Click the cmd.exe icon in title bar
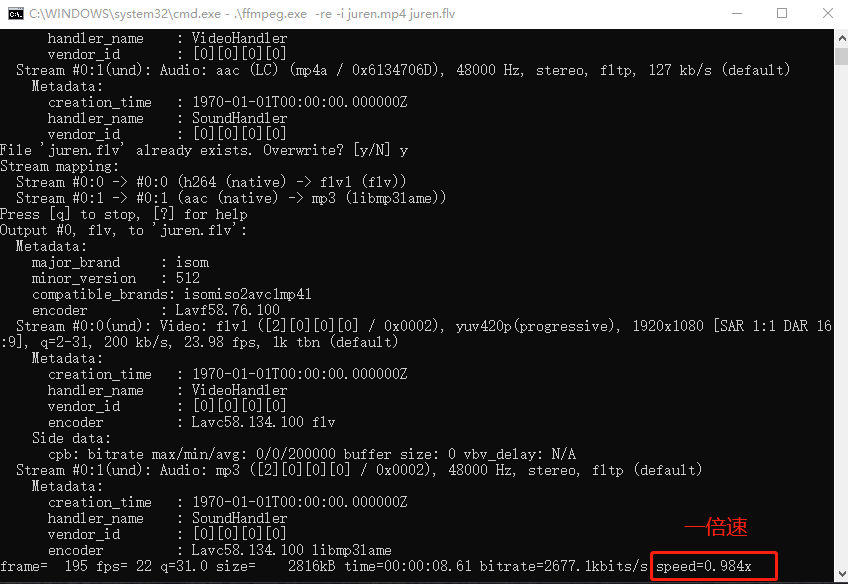This screenshot has width=848, height=584. pyautogui.click(x=14, y=13)
